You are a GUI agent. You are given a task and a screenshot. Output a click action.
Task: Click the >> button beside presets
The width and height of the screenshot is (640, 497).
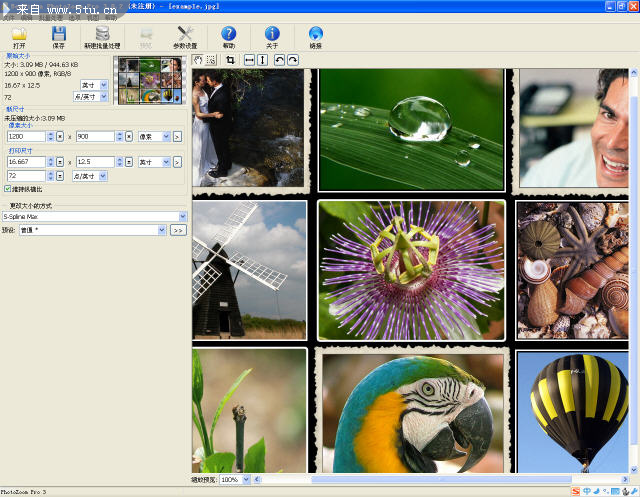[x=178, y=230]
